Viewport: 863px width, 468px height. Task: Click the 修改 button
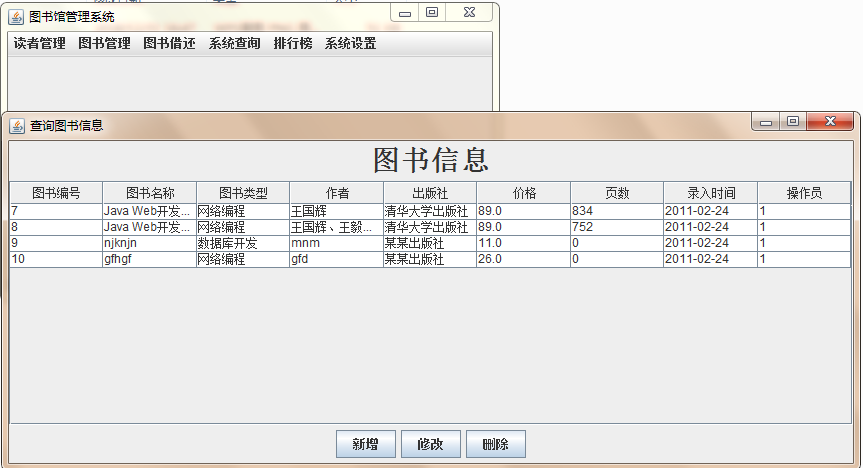click(x=430, y=444)
